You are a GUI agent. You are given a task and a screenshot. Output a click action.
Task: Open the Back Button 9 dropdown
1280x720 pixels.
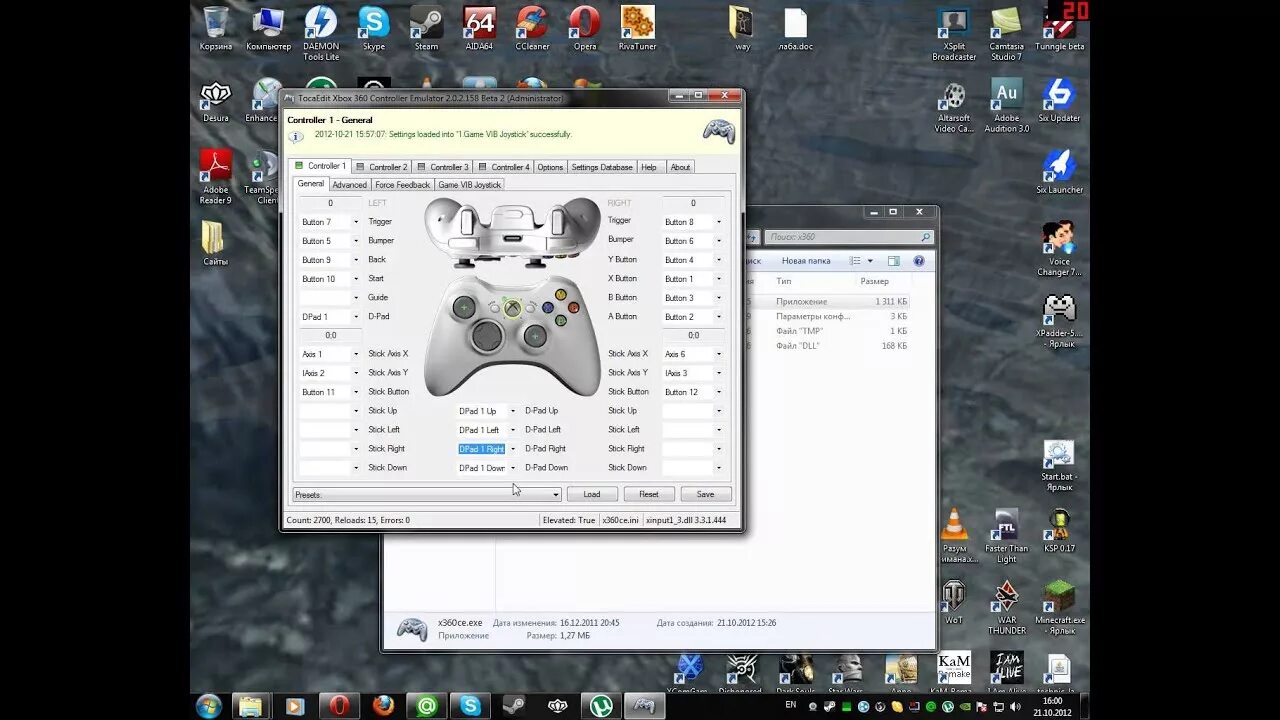pos(354,260)
